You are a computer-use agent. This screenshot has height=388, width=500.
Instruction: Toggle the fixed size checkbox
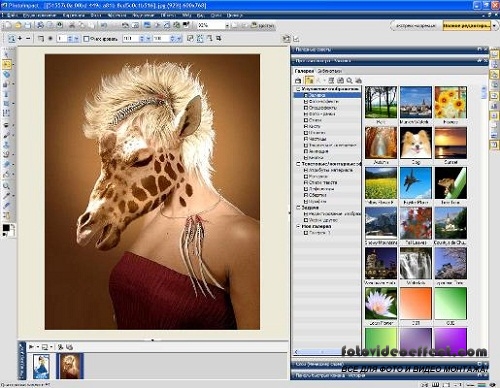pyautogui.click(x=86, y=39)
